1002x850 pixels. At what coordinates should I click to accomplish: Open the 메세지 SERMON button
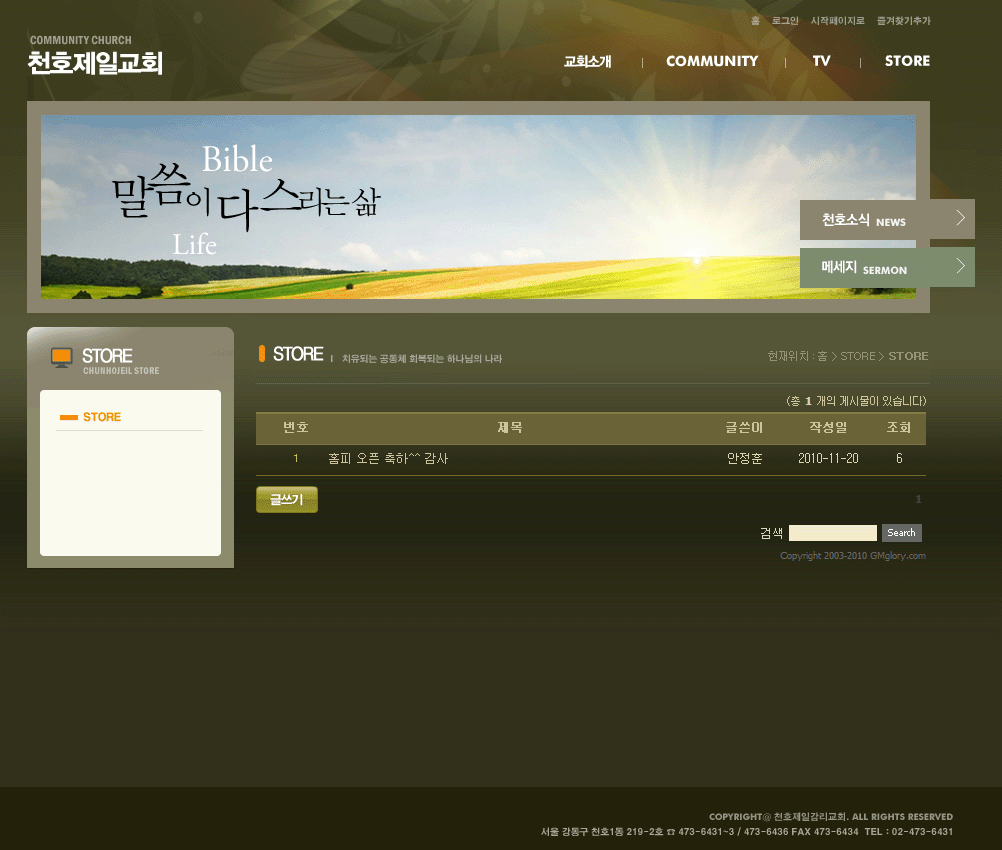click(865, 268)
